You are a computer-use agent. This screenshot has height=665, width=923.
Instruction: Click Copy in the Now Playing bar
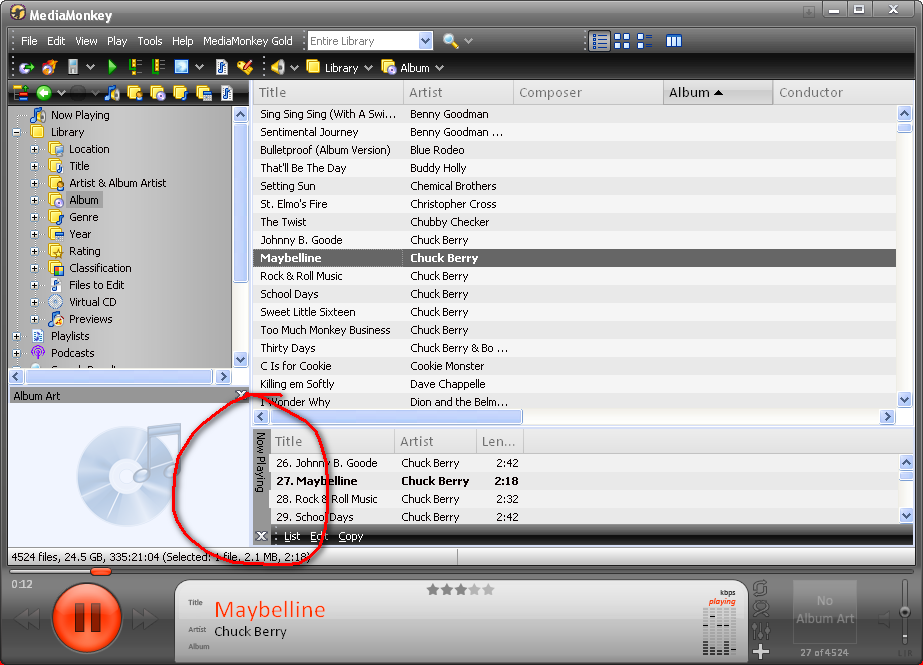pyautogui.click(x=350, y=537)
